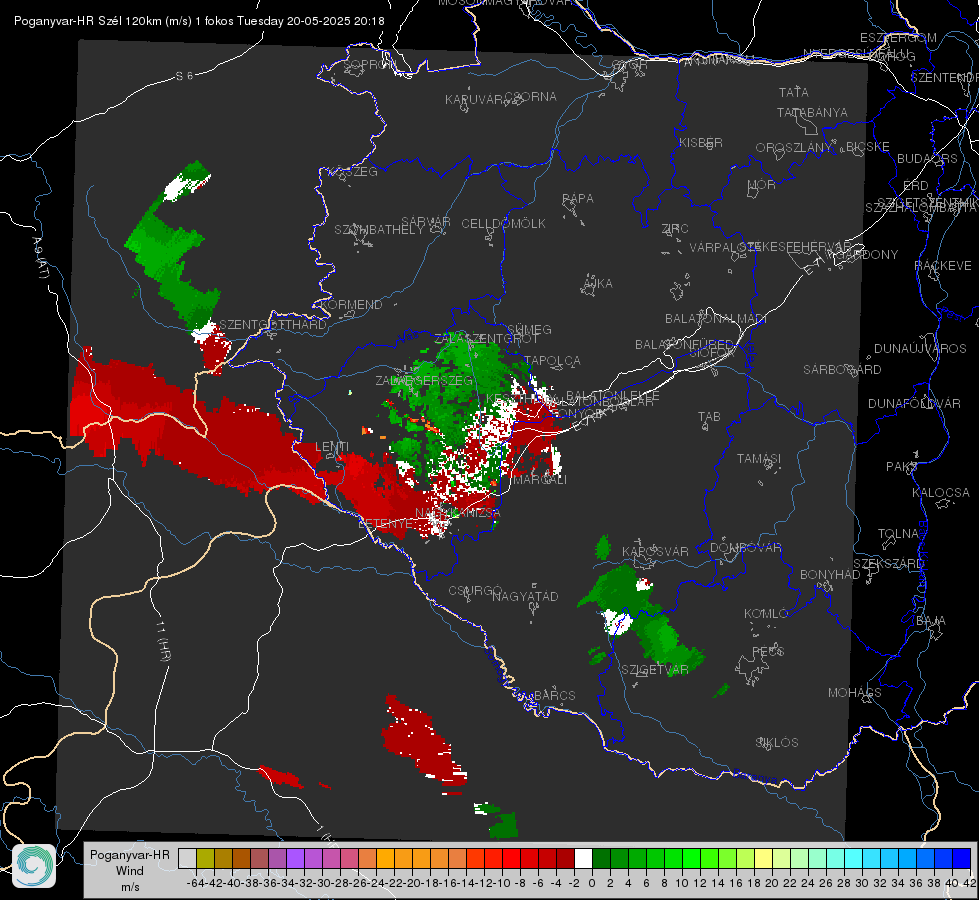Click the PÉCS city label
This screenshot has height=900, width=979.
767,651
